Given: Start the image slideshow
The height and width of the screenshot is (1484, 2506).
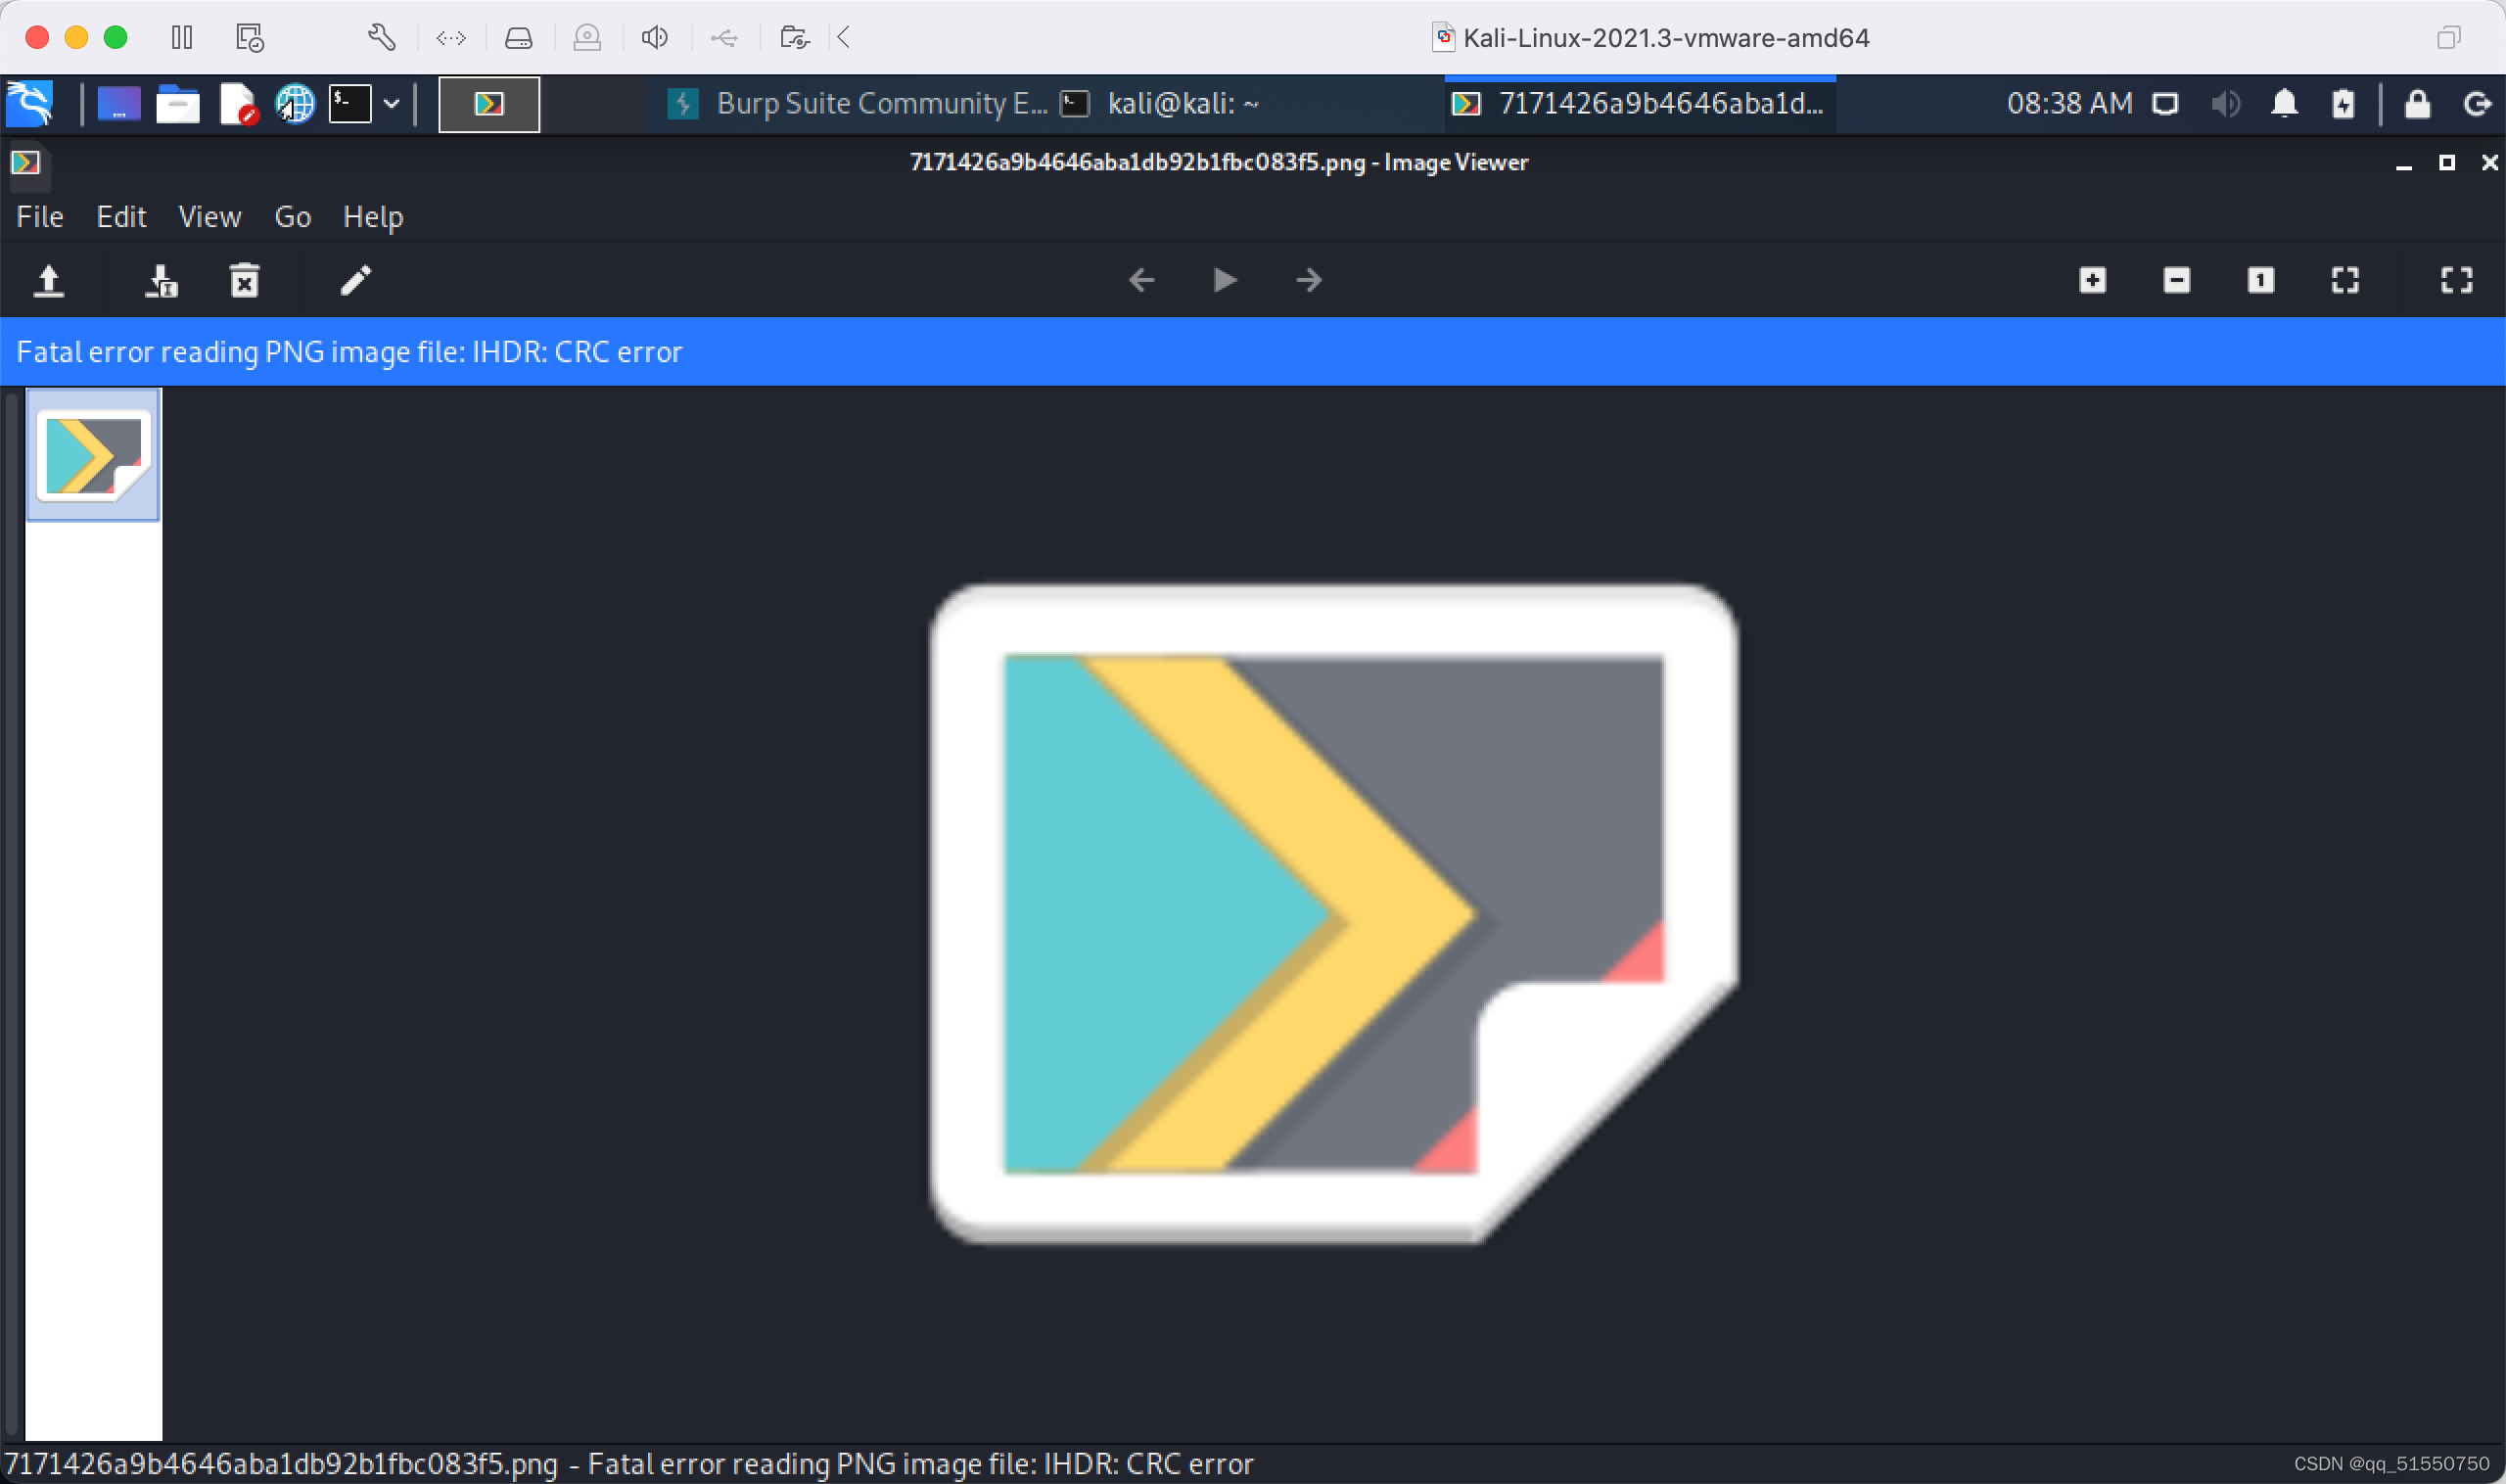Looking at the screenshot, I should (x=1224, y=280).
